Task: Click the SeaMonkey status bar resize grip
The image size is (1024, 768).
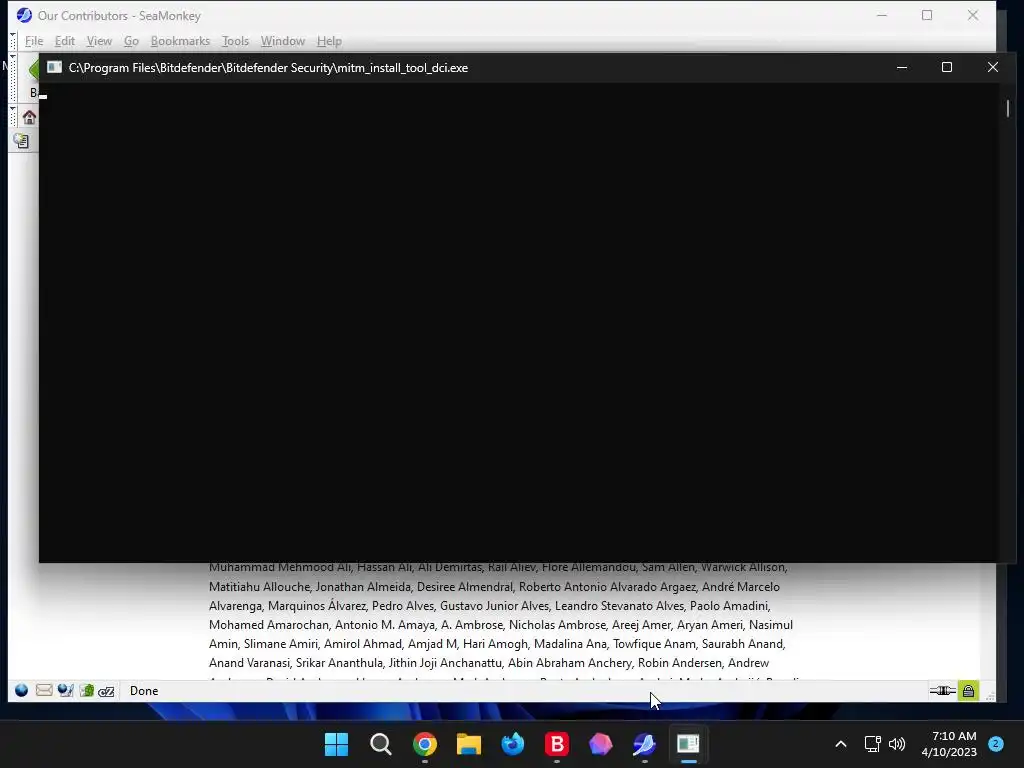Action: click(x=990, y=696)
